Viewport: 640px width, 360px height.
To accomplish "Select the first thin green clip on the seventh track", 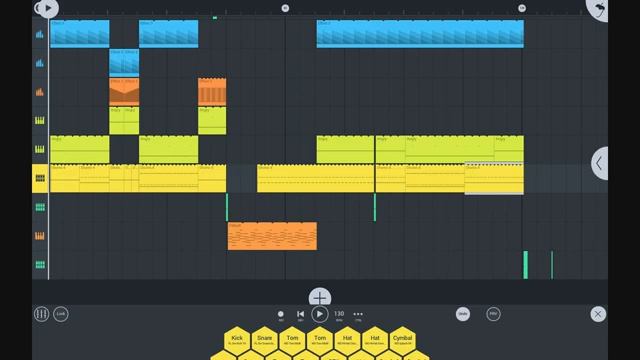I will [227, 207].
